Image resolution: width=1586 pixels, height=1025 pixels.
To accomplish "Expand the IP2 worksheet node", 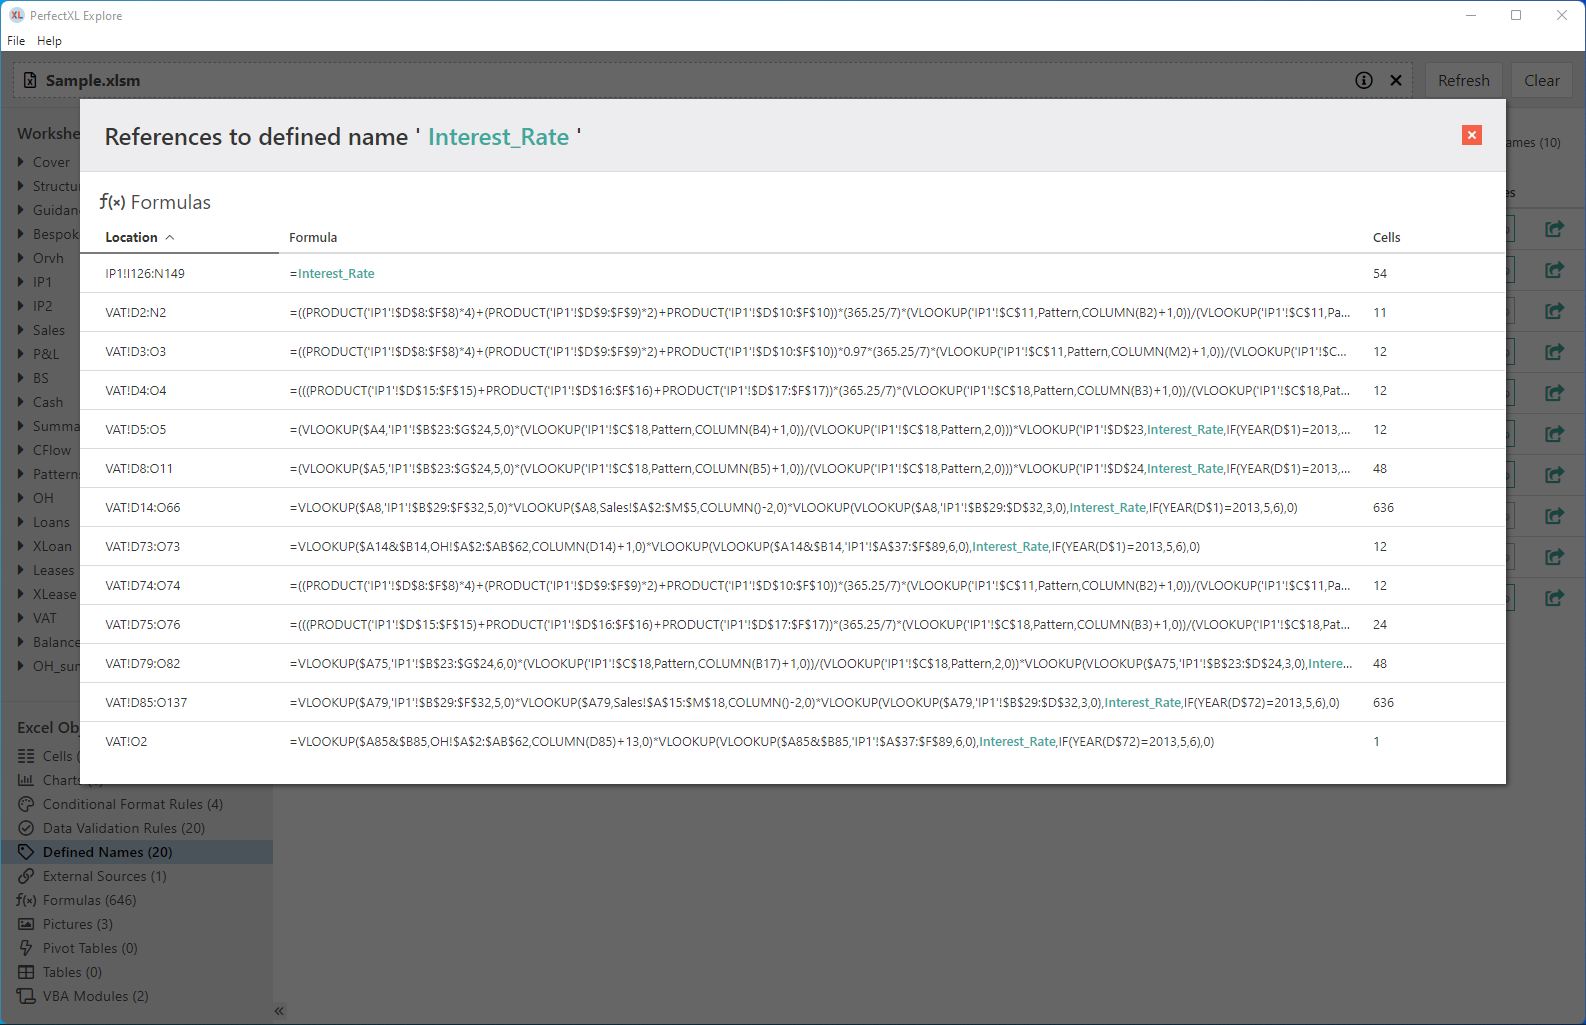I will pyautogui.click(x=20, y=305).
